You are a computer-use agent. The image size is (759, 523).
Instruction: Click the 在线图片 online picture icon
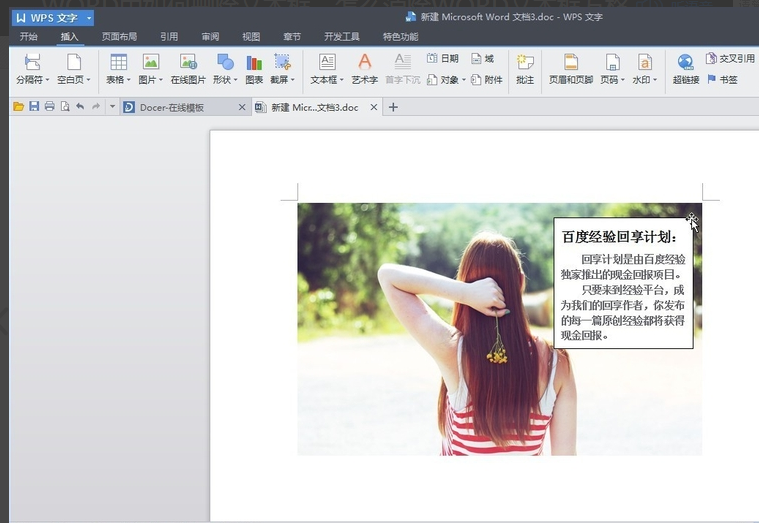coord(187,63)
